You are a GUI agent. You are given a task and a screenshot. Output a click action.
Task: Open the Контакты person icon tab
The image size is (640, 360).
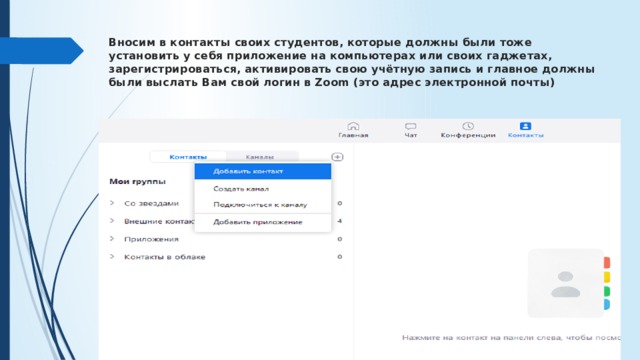(526, 130)
